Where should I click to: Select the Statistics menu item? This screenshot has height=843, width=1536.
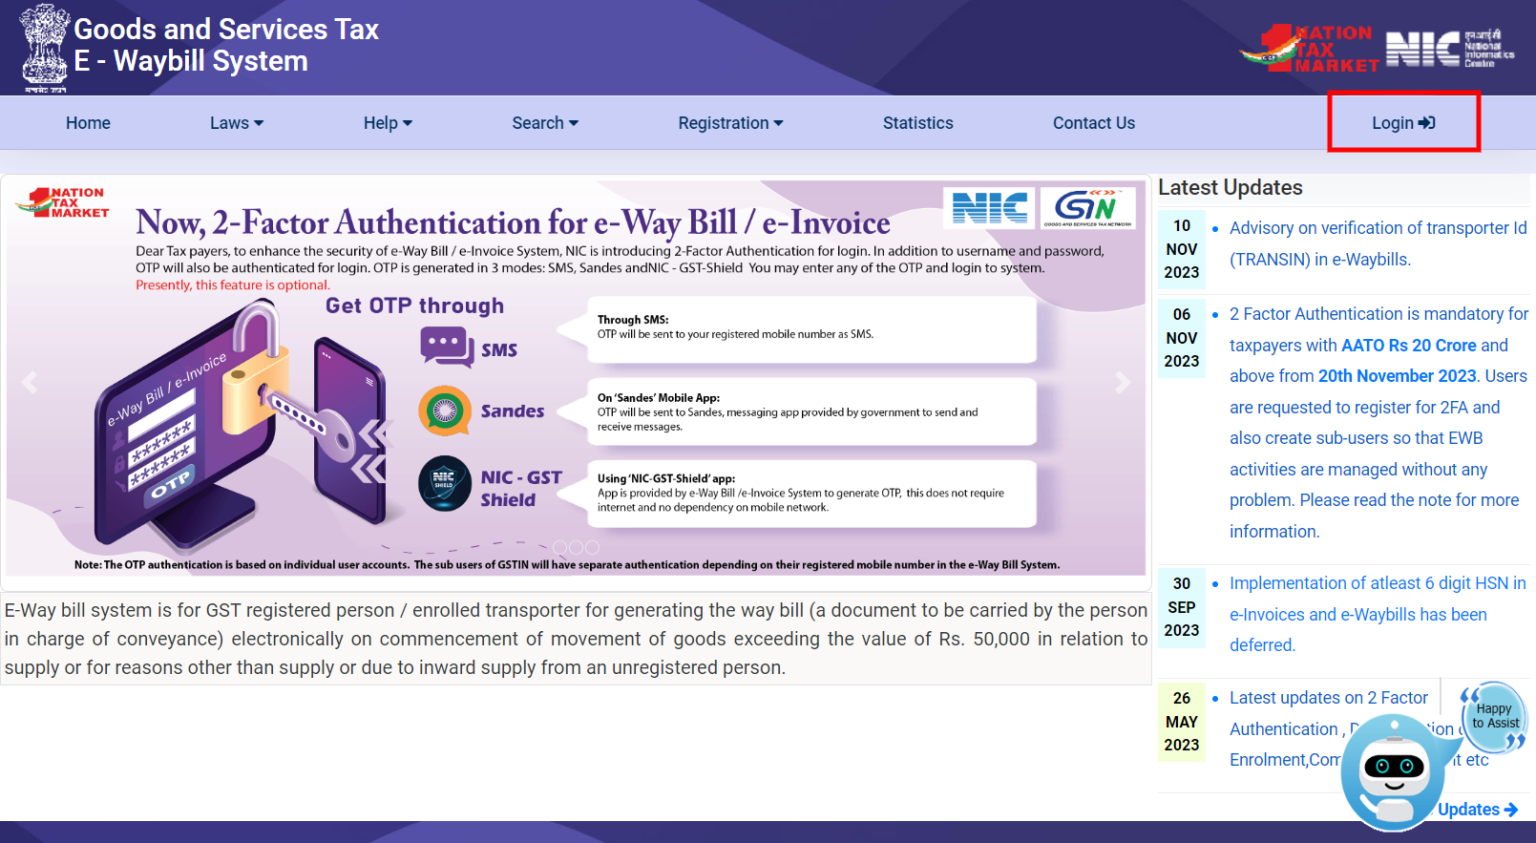tap(917, 122)
